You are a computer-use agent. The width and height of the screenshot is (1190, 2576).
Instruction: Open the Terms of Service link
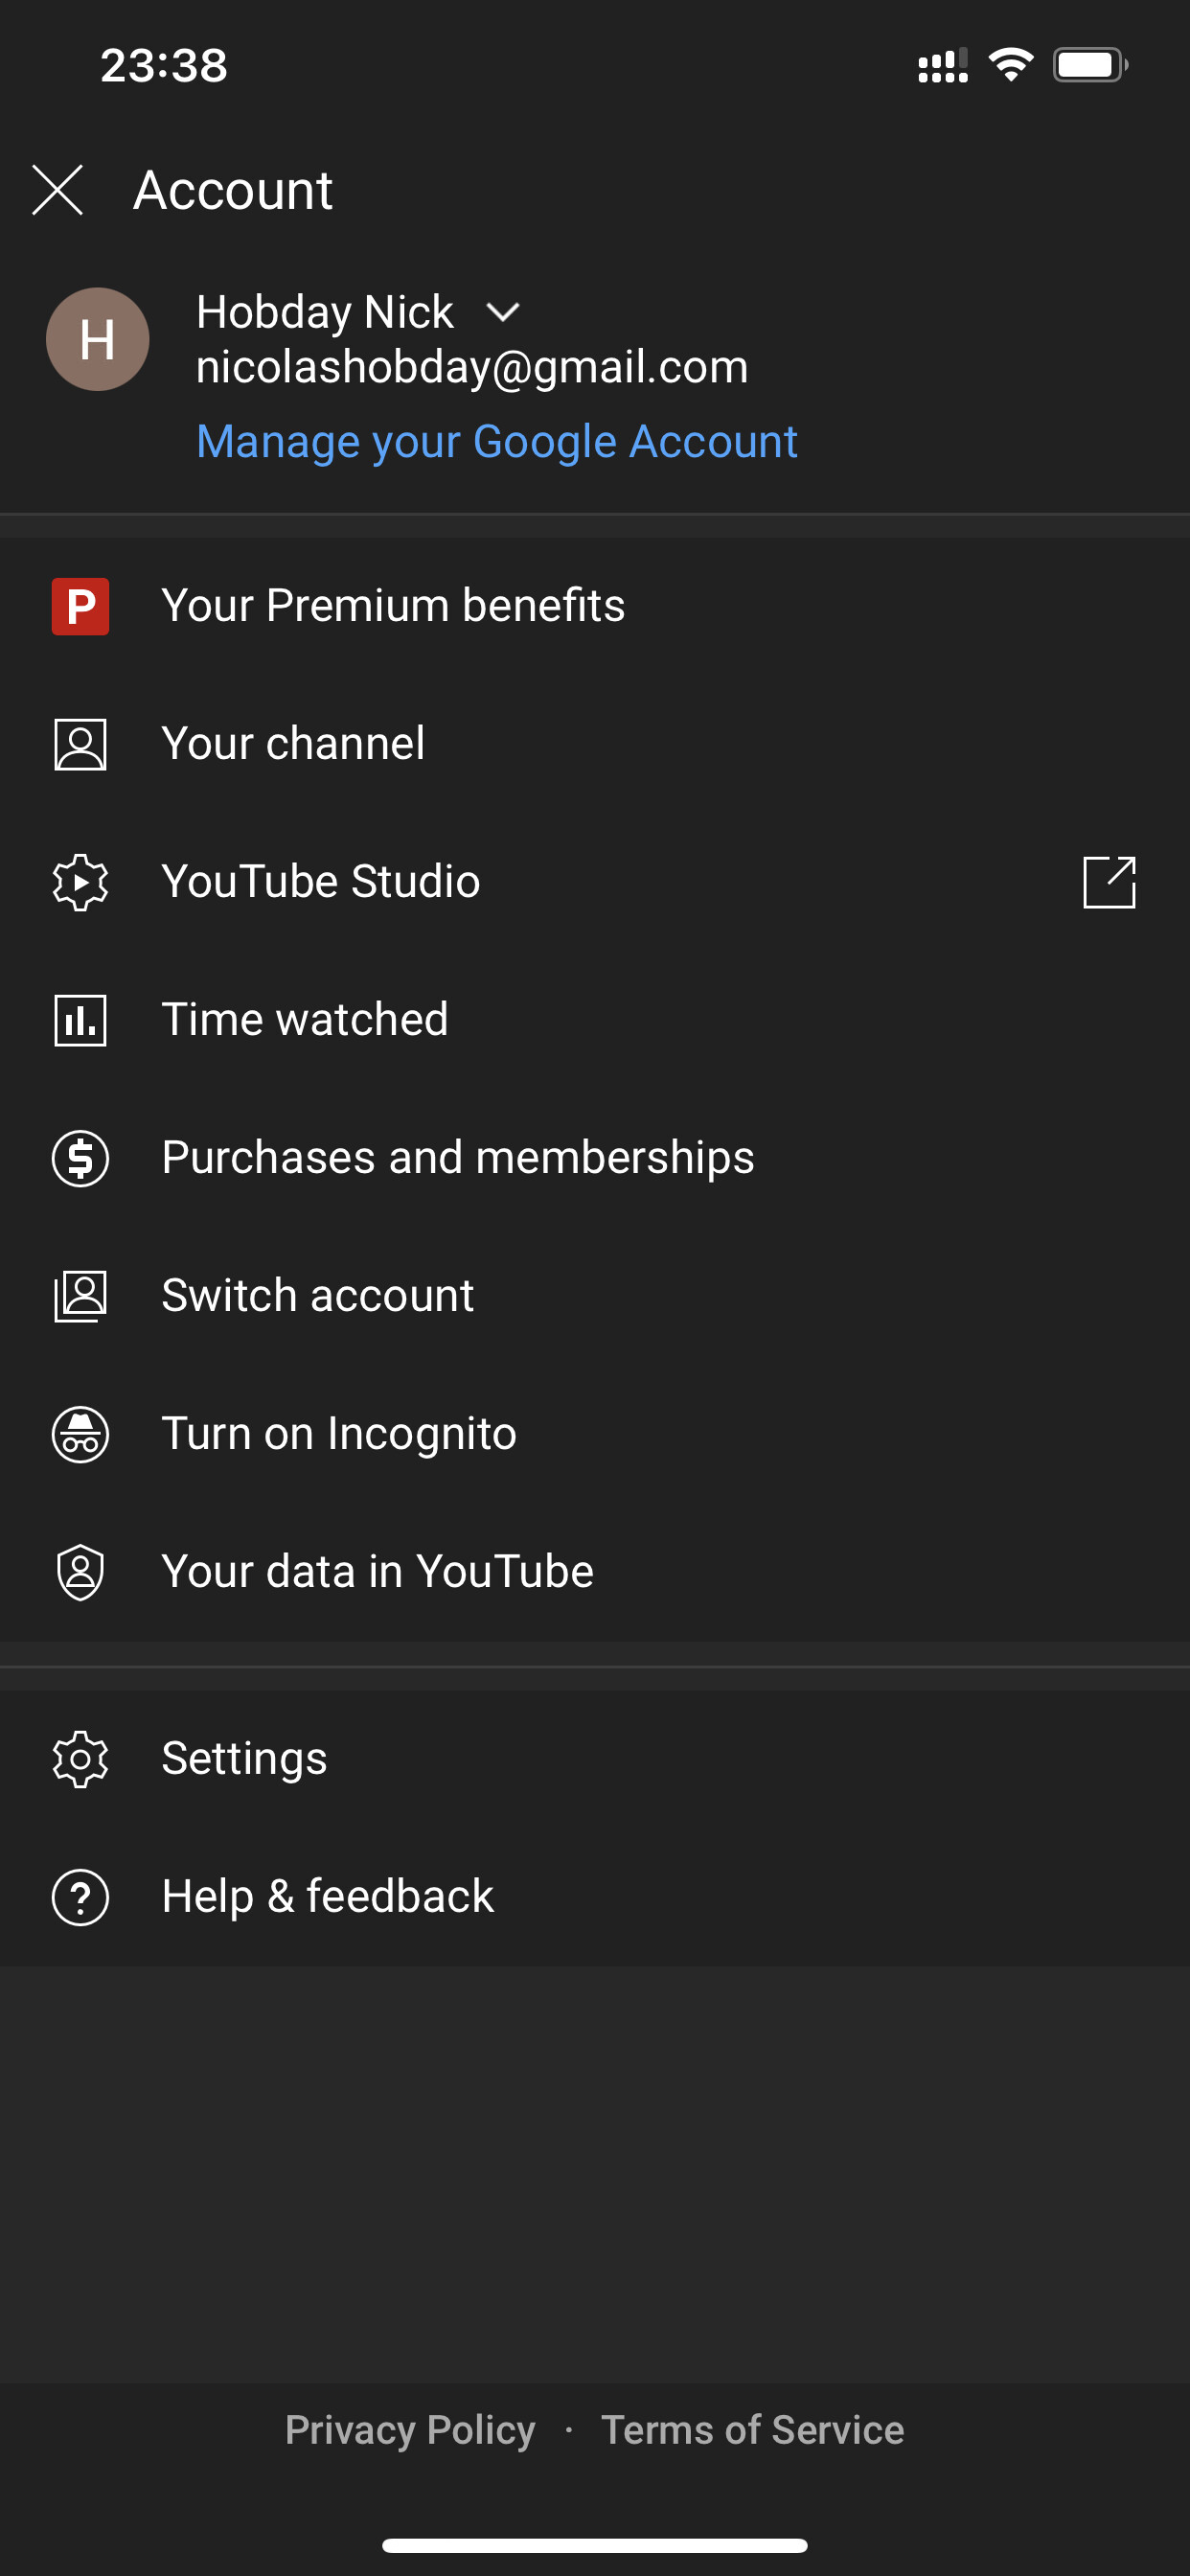coord(752,2430)
